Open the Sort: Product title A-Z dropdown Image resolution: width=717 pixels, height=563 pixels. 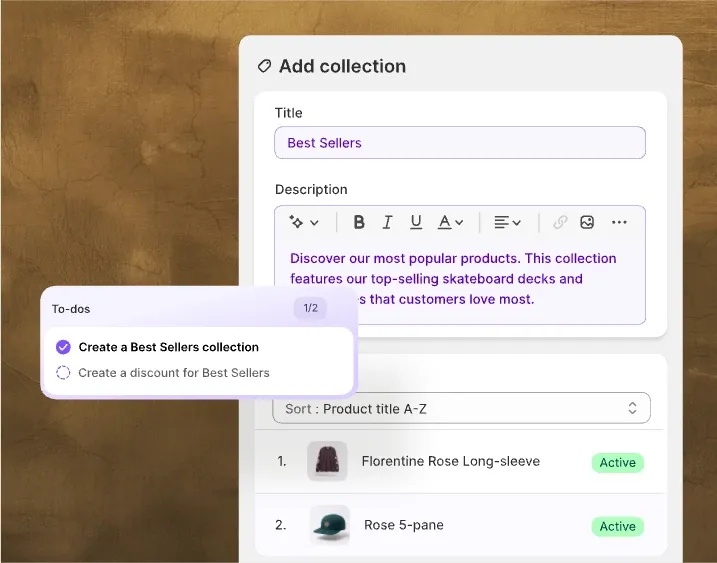tap(461, 408)
